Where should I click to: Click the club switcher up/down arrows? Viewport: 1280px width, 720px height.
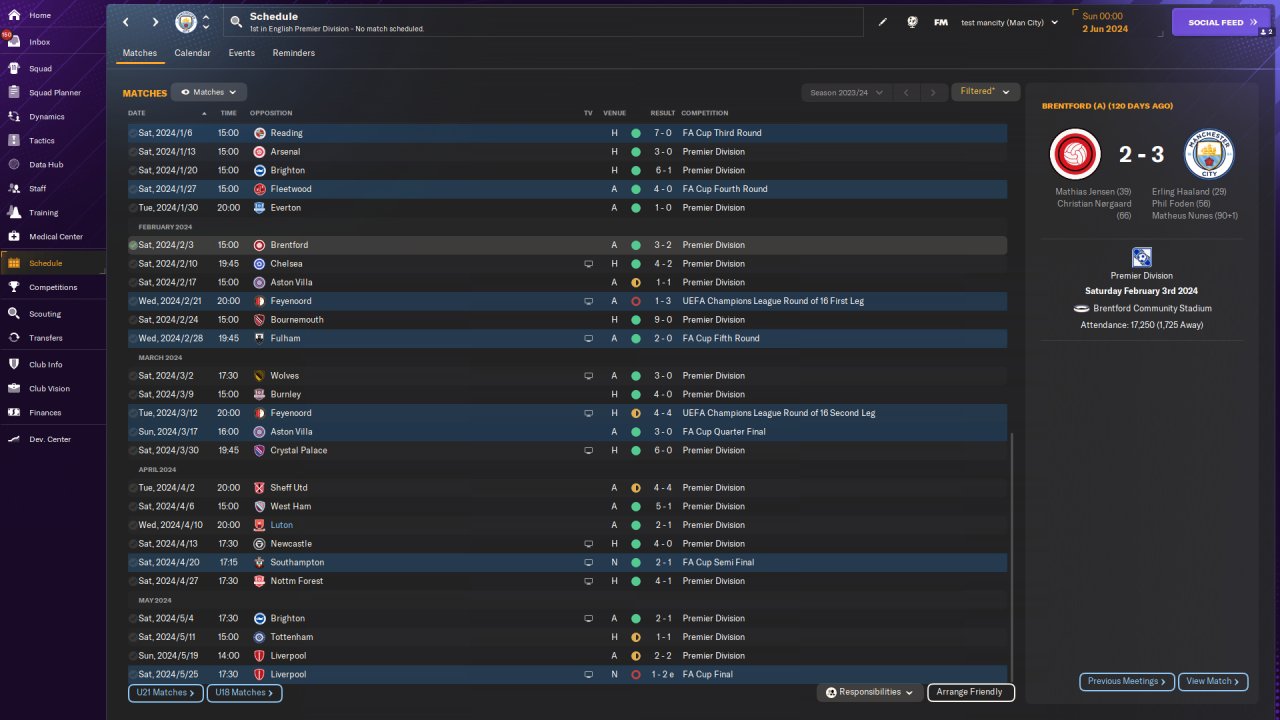[x=206, y=22]
